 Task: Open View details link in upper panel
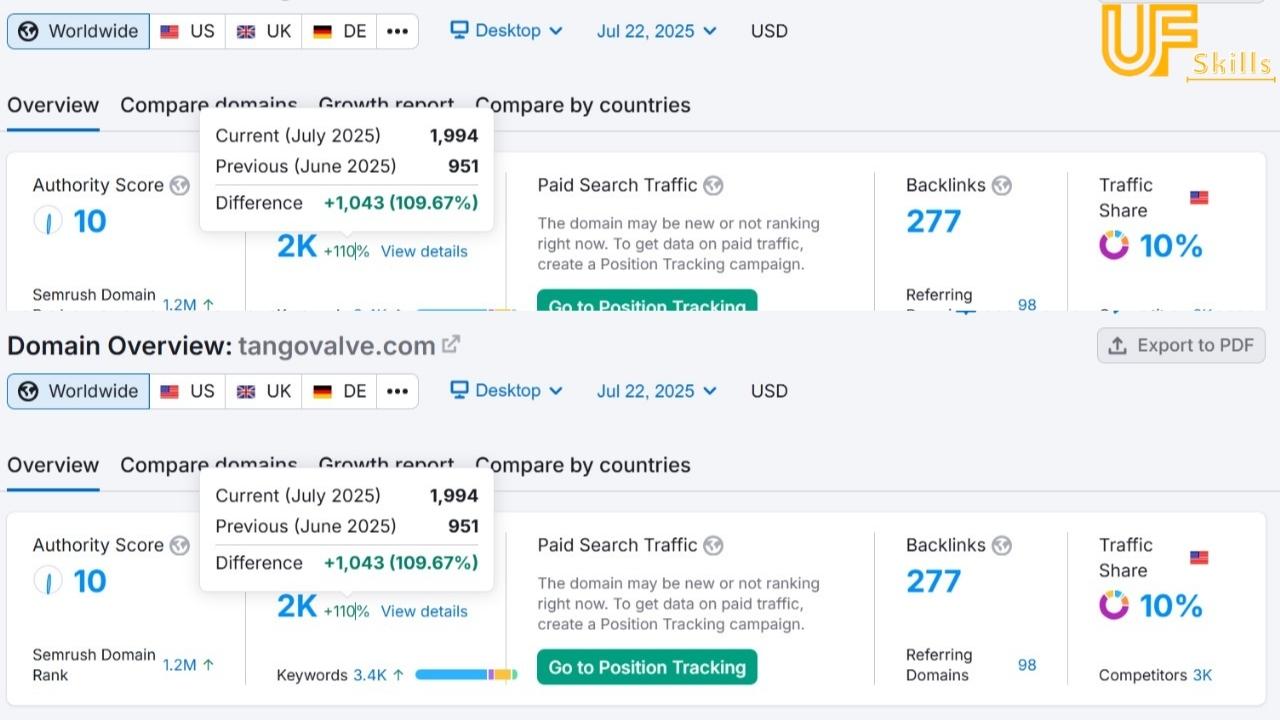424,251
